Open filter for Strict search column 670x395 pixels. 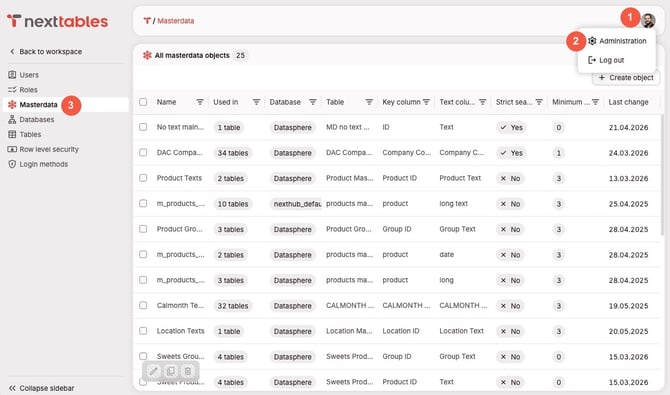pos(539,102)
